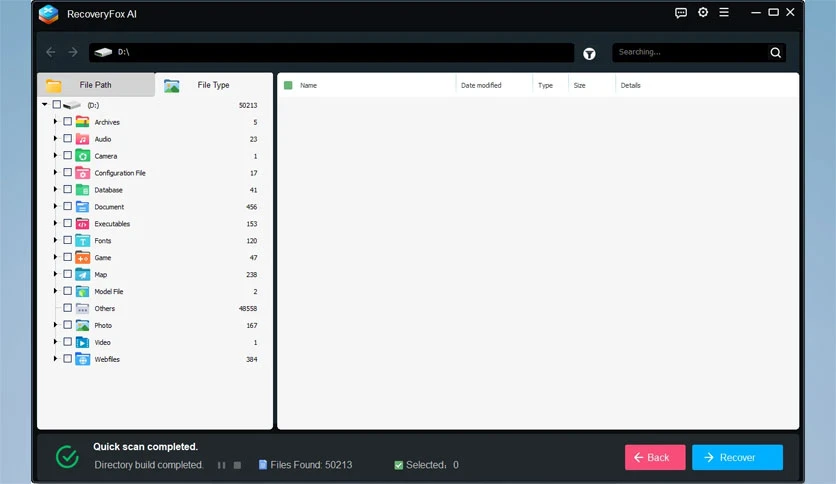Check the Audio checkbox
836x484 pixels.
(x=68, y=139)
